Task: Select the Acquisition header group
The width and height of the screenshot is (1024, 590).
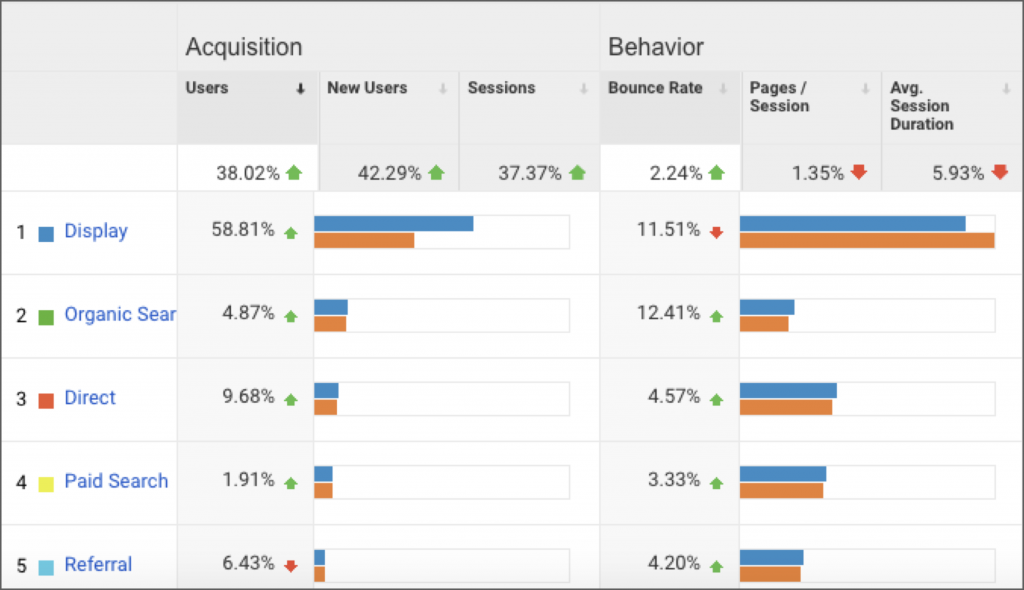Action: click(x=244, y=47)
